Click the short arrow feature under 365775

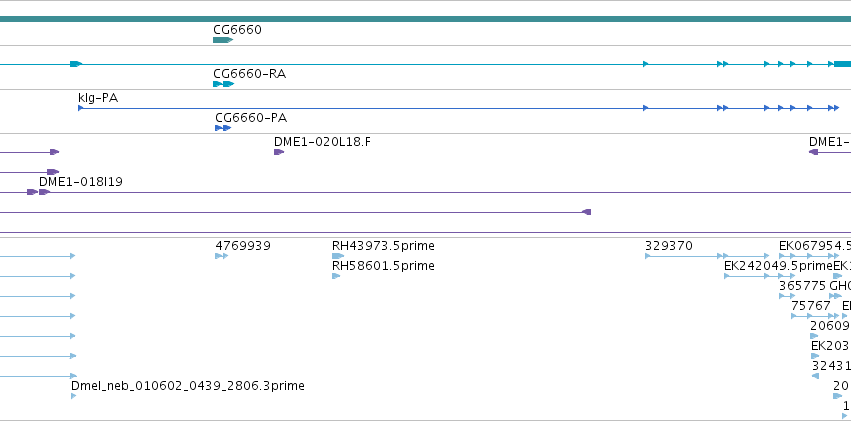[x=787, y=296]
